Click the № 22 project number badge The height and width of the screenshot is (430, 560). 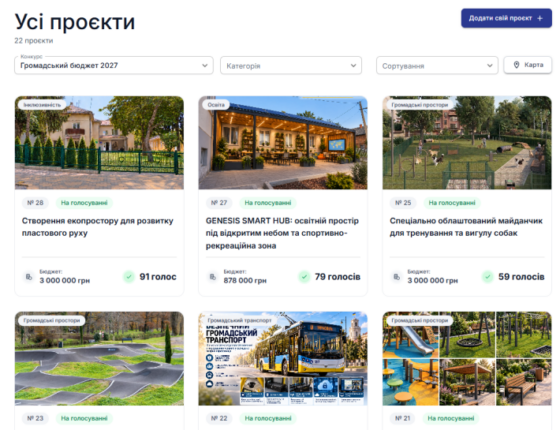219,418
